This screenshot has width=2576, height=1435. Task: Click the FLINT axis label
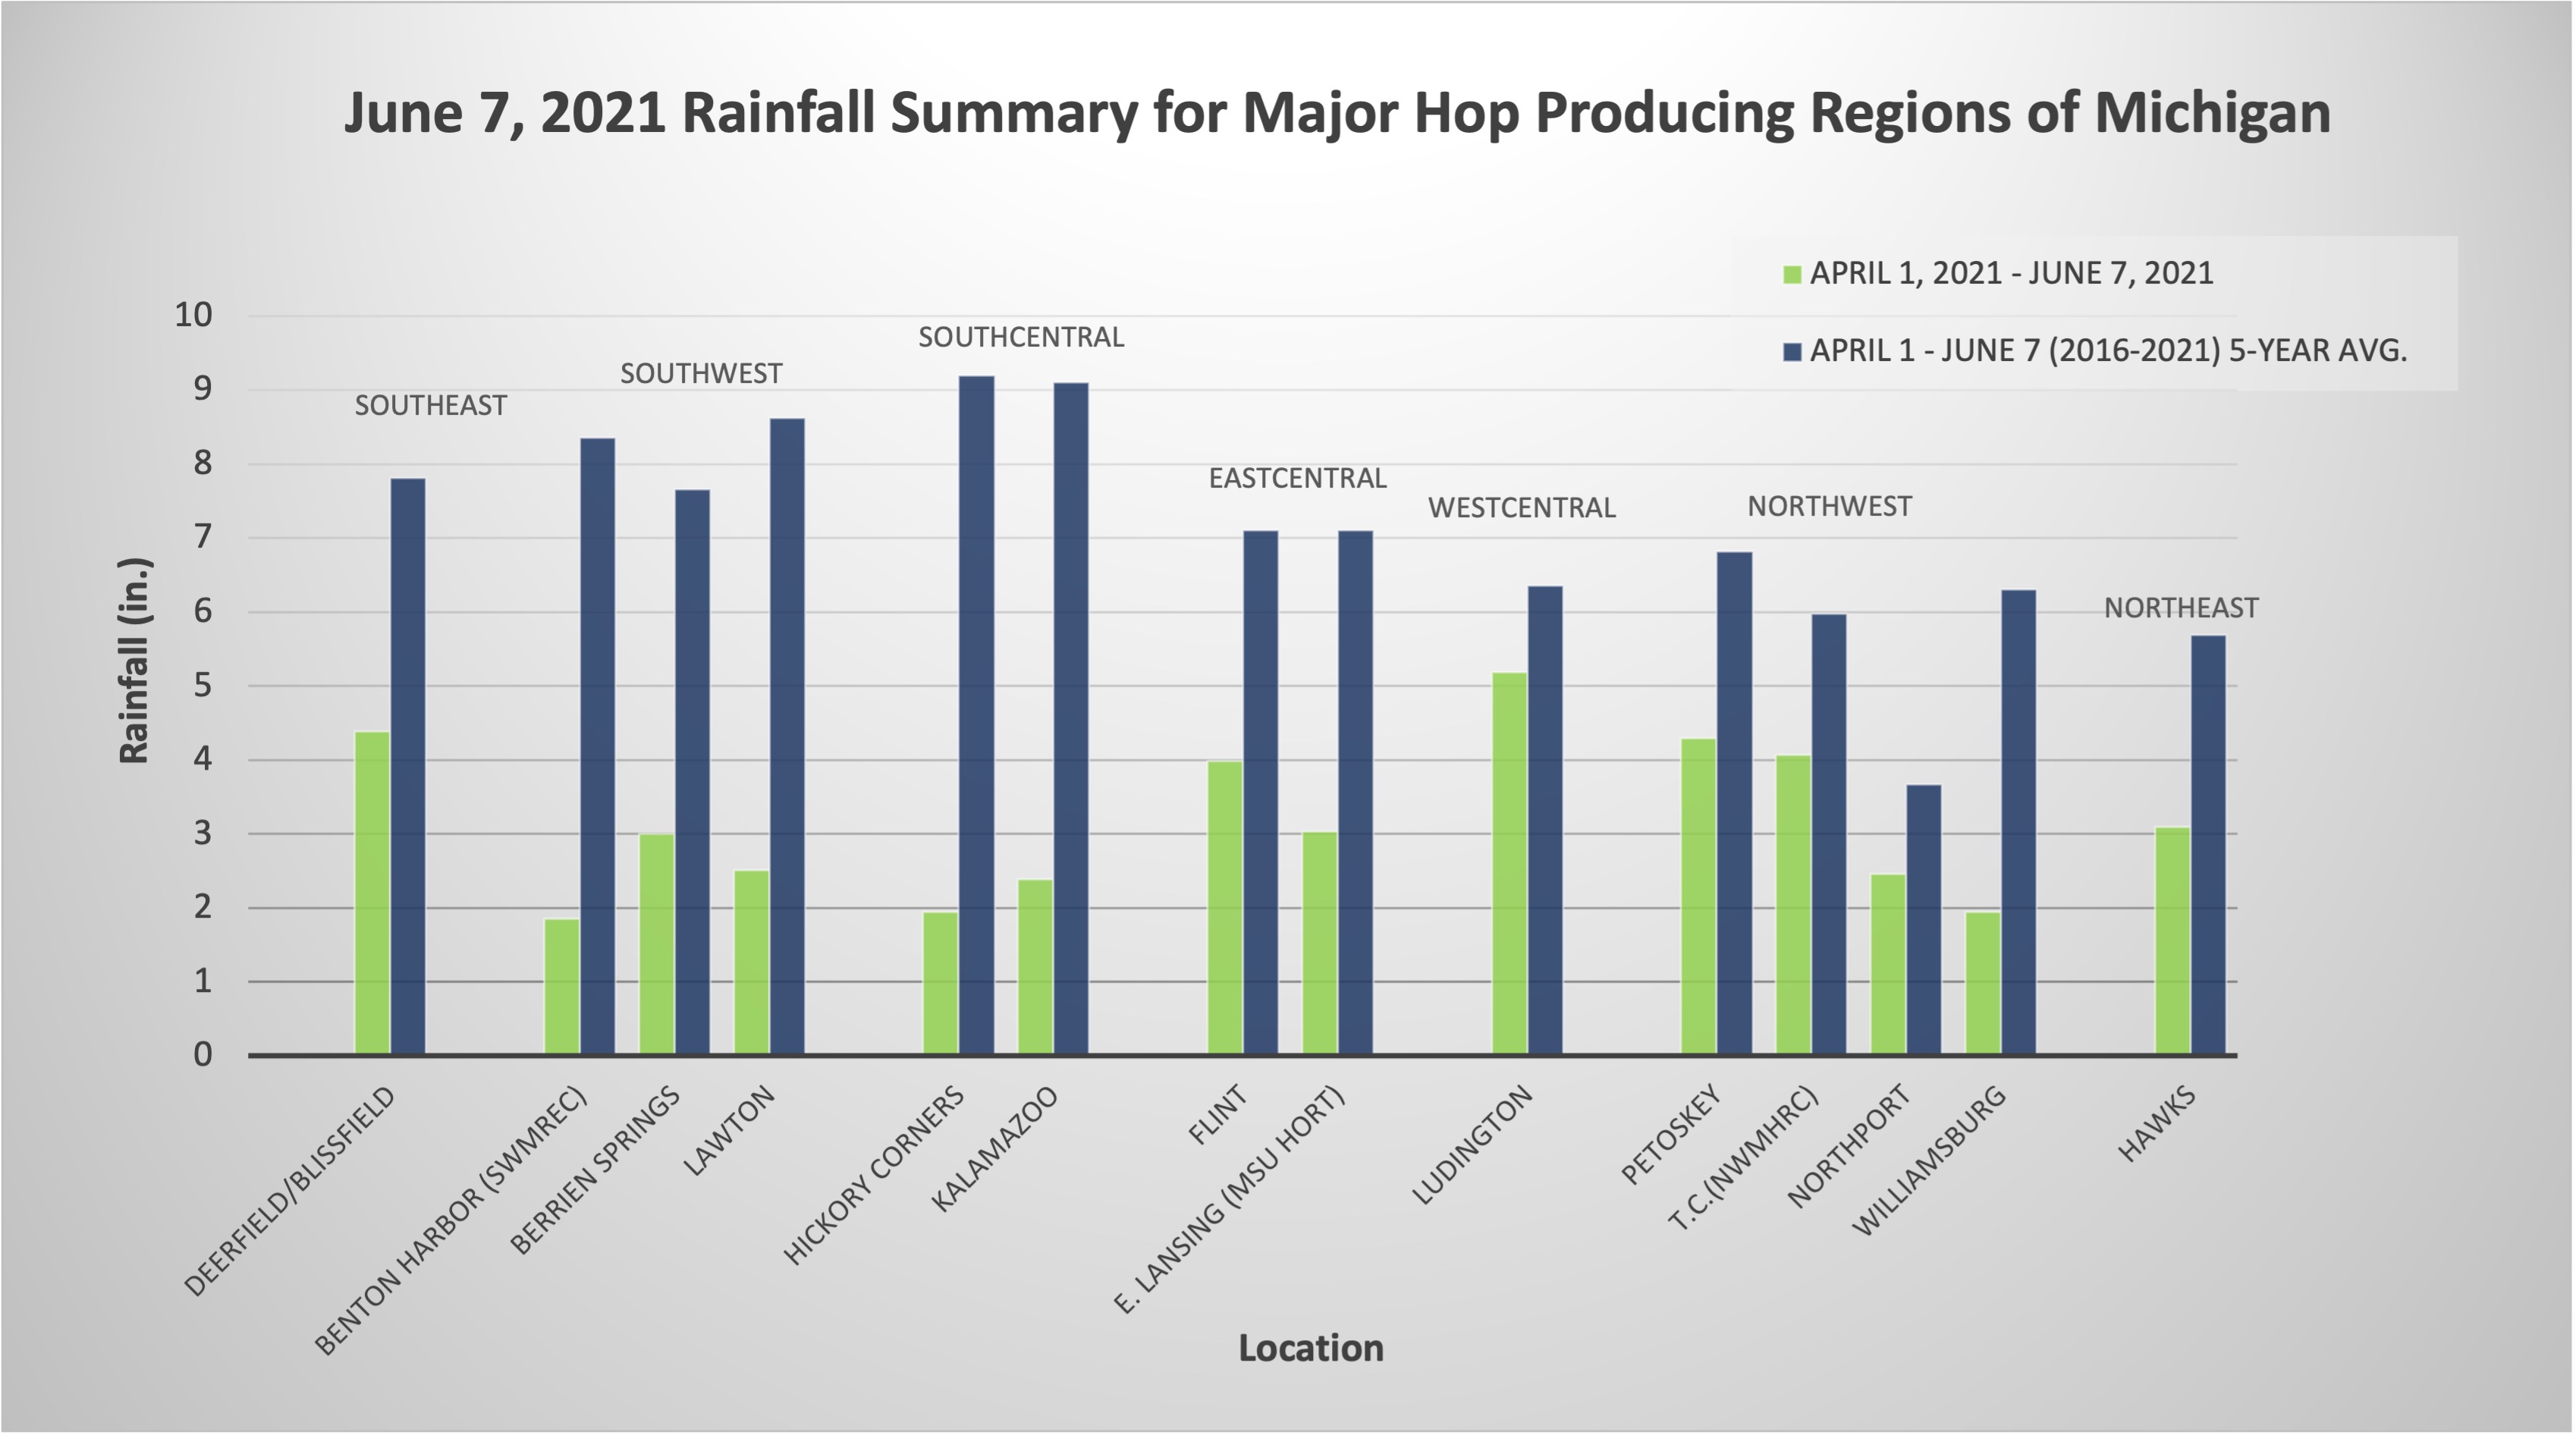click(1217, 1115)
